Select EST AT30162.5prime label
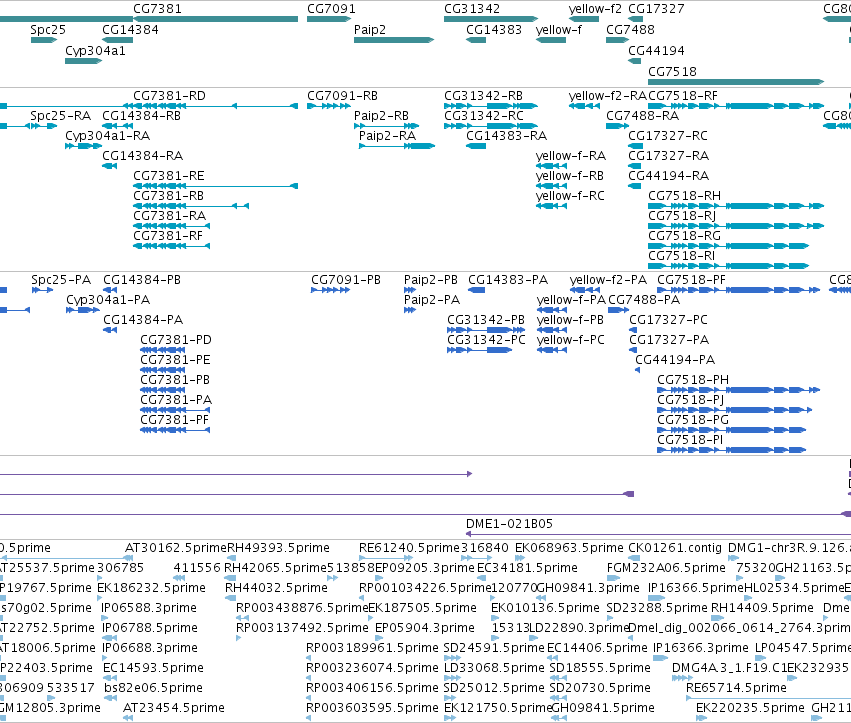 (x=176, y=548)
